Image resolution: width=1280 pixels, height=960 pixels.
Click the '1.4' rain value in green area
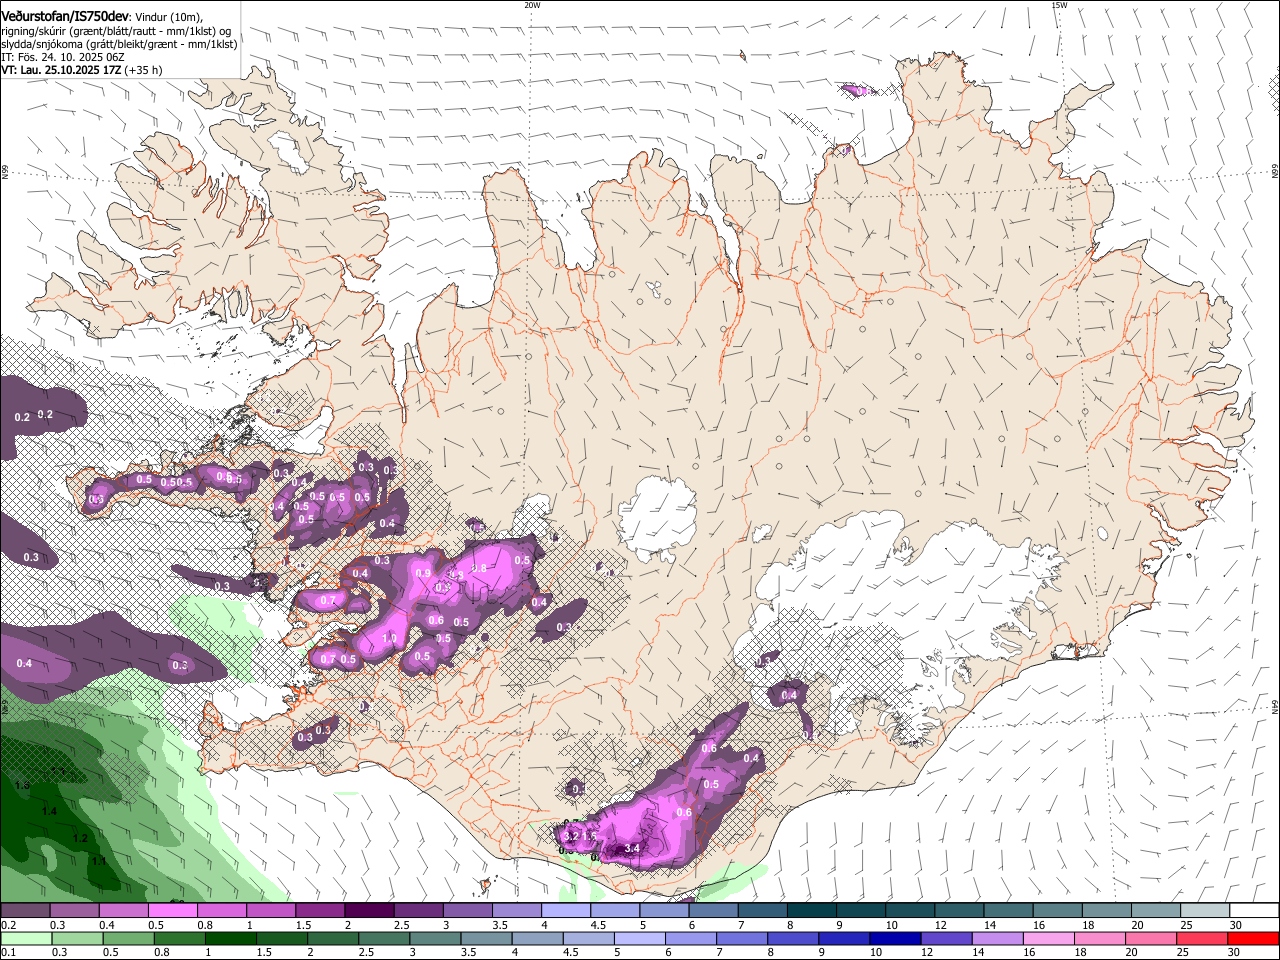50,811
